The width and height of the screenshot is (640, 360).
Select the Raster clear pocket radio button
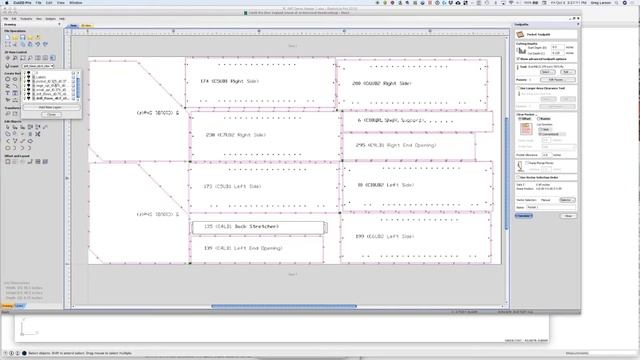coord(539,119)
